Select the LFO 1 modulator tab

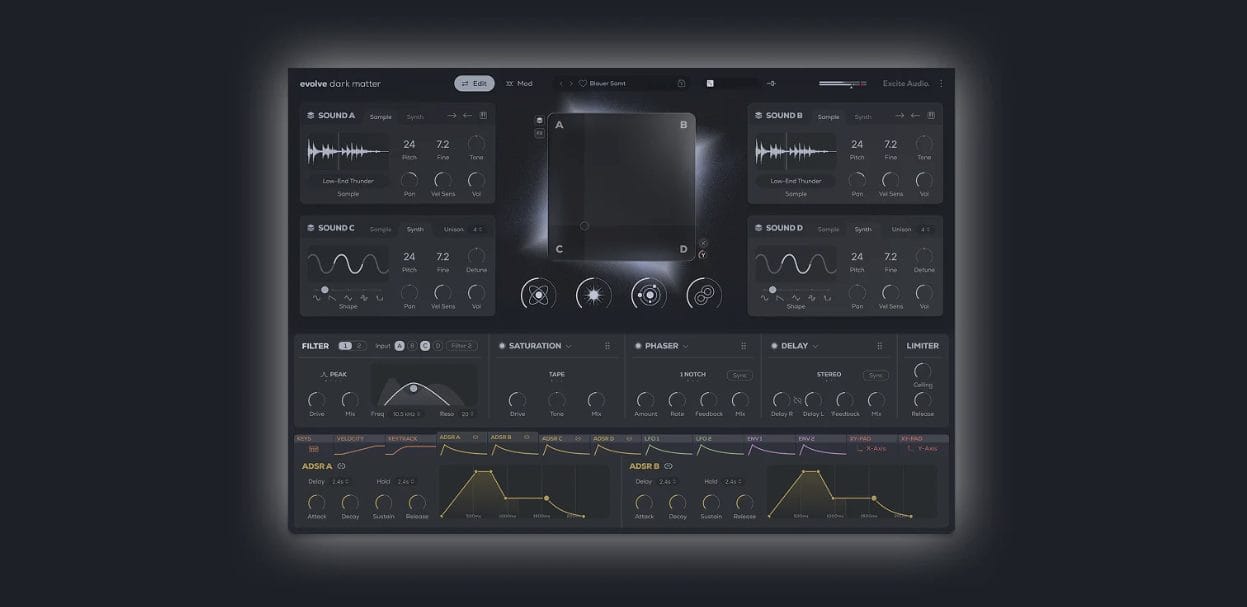(668, 445)
